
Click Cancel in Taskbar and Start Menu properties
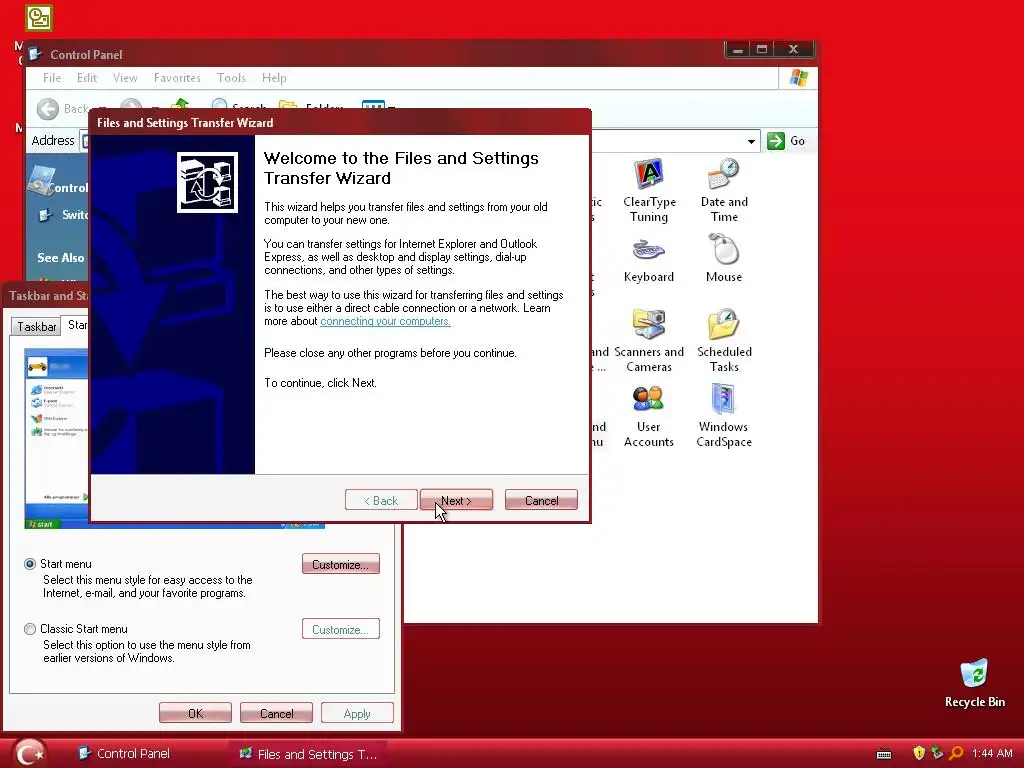(276, 713)
